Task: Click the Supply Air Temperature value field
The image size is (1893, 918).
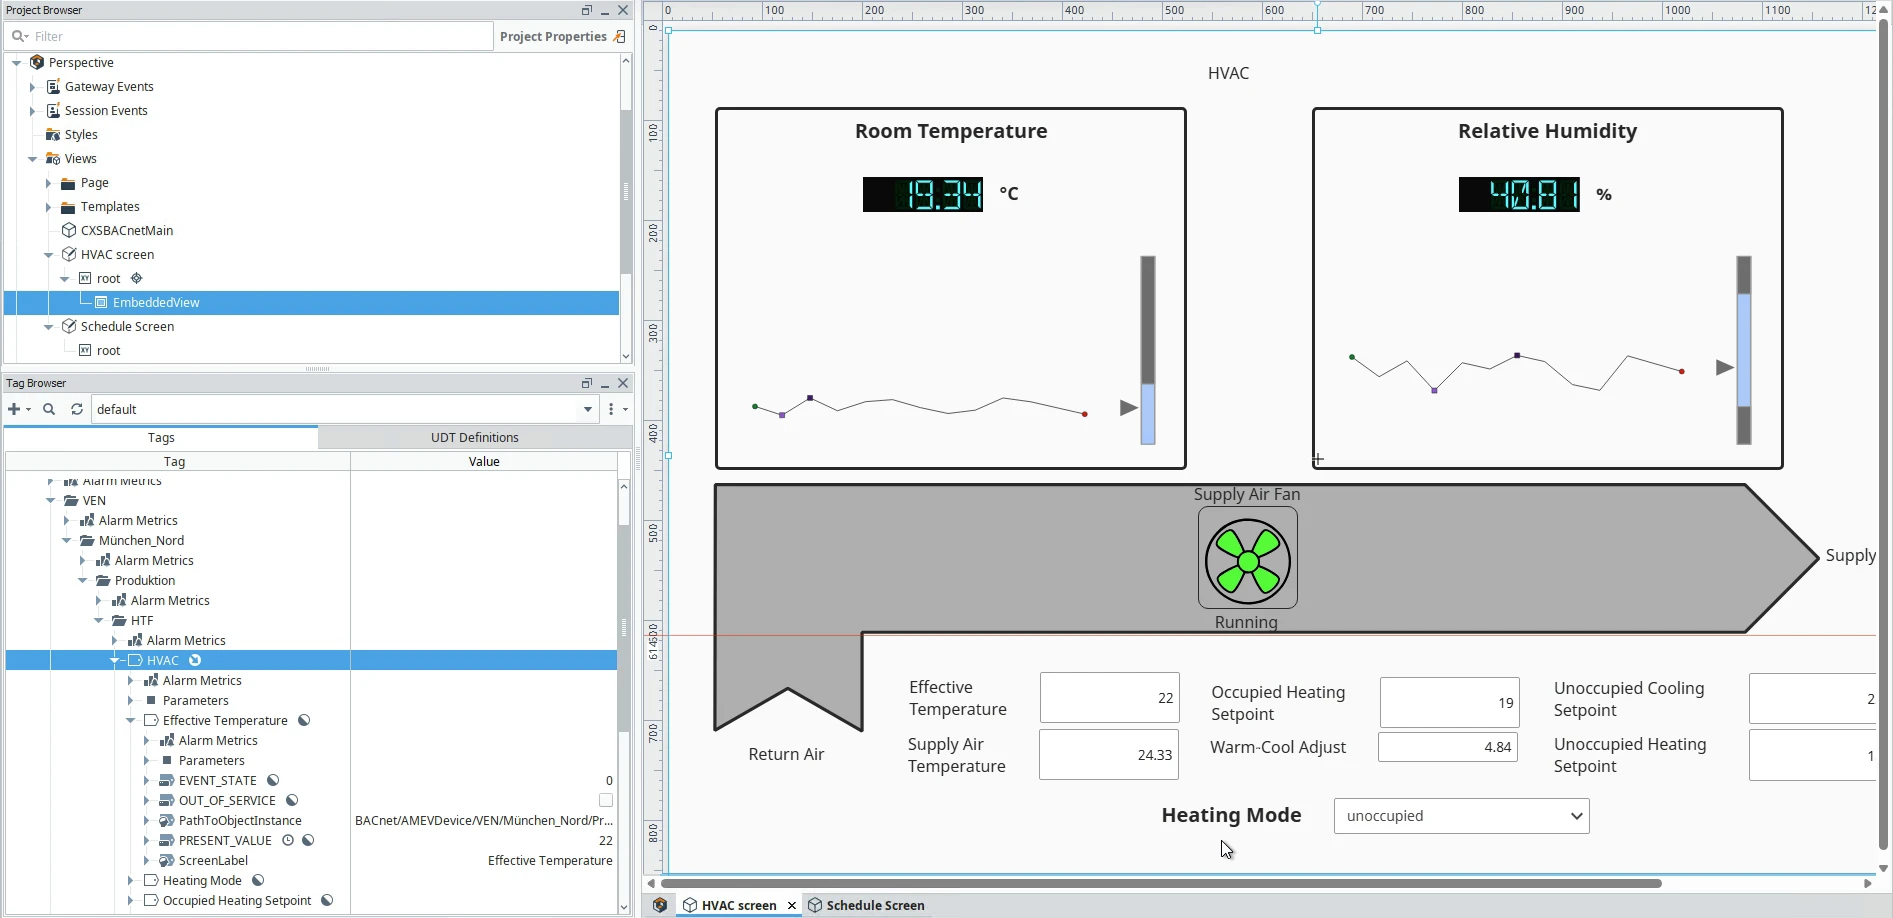Action: click(x=1109, y=755)
